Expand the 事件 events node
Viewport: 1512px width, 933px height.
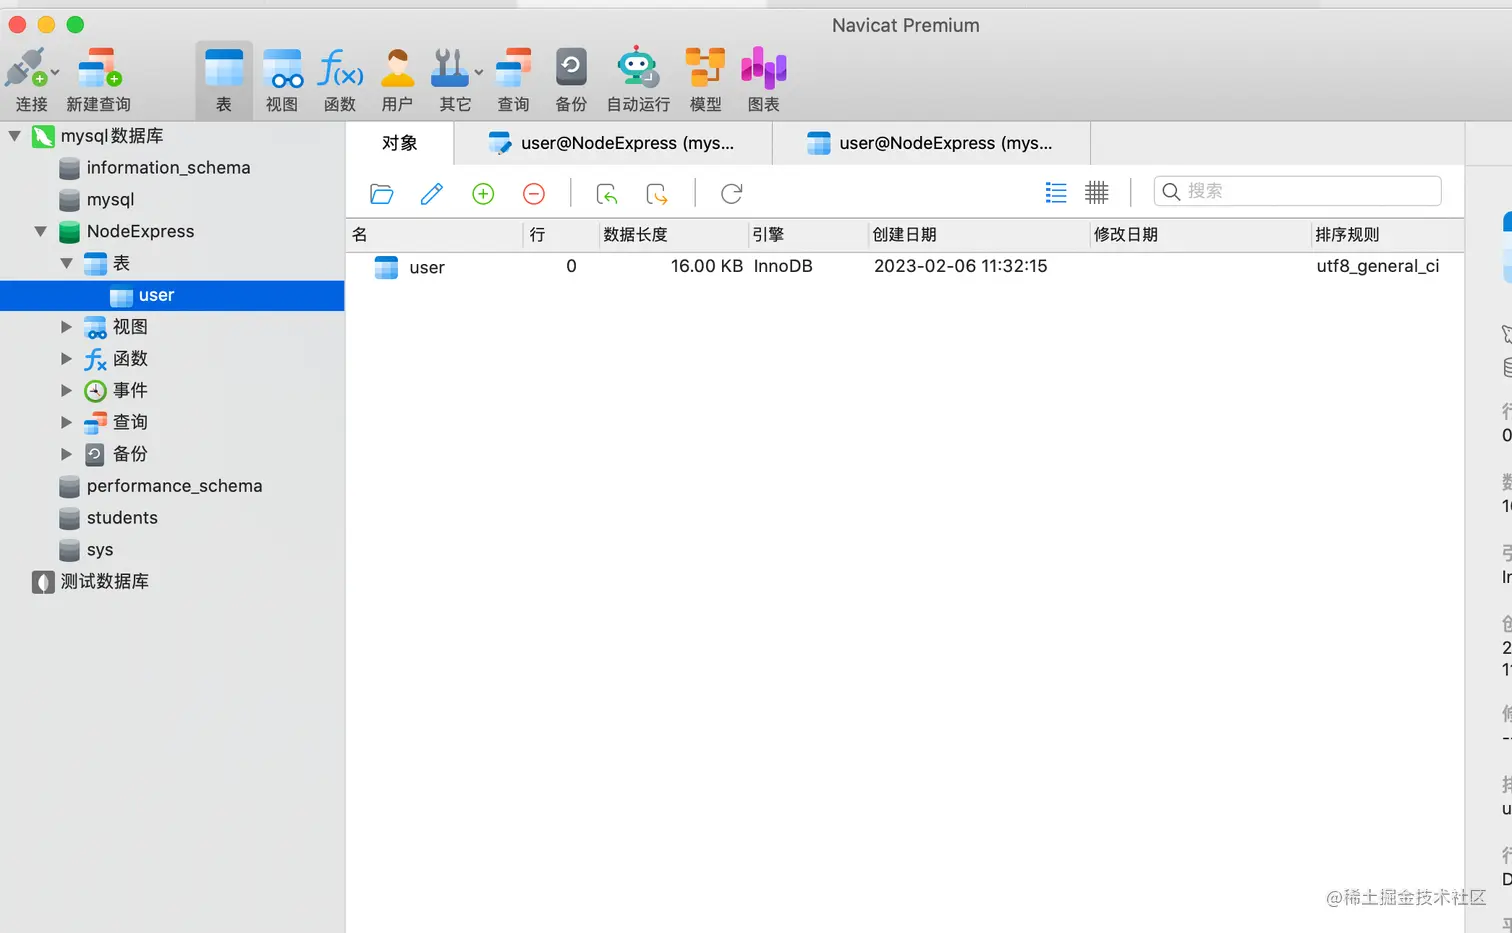[x=67, y=391]
